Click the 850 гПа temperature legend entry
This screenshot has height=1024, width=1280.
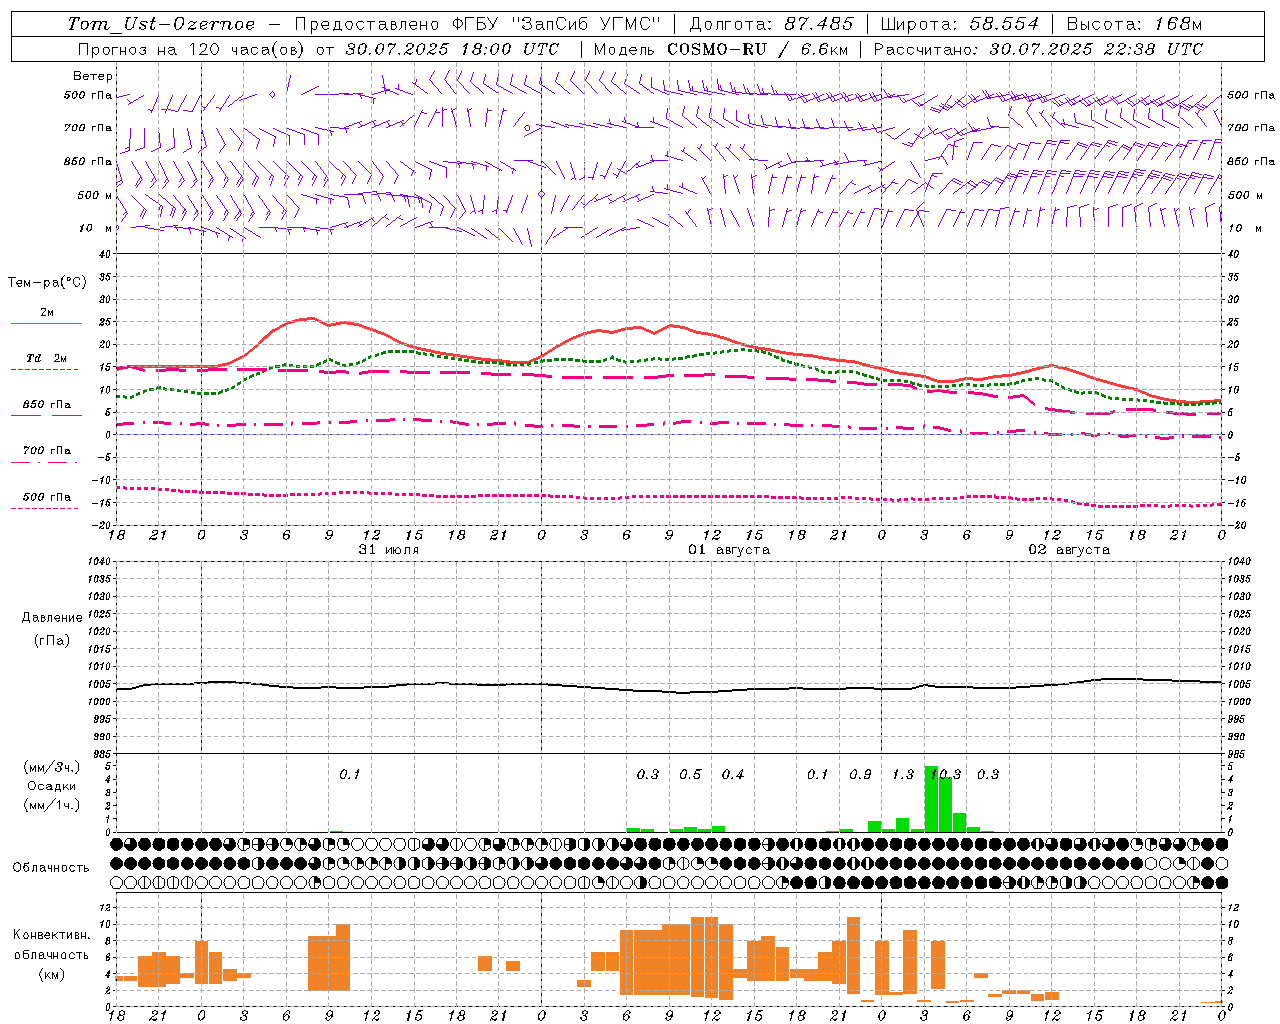click(x=47, y=405)
